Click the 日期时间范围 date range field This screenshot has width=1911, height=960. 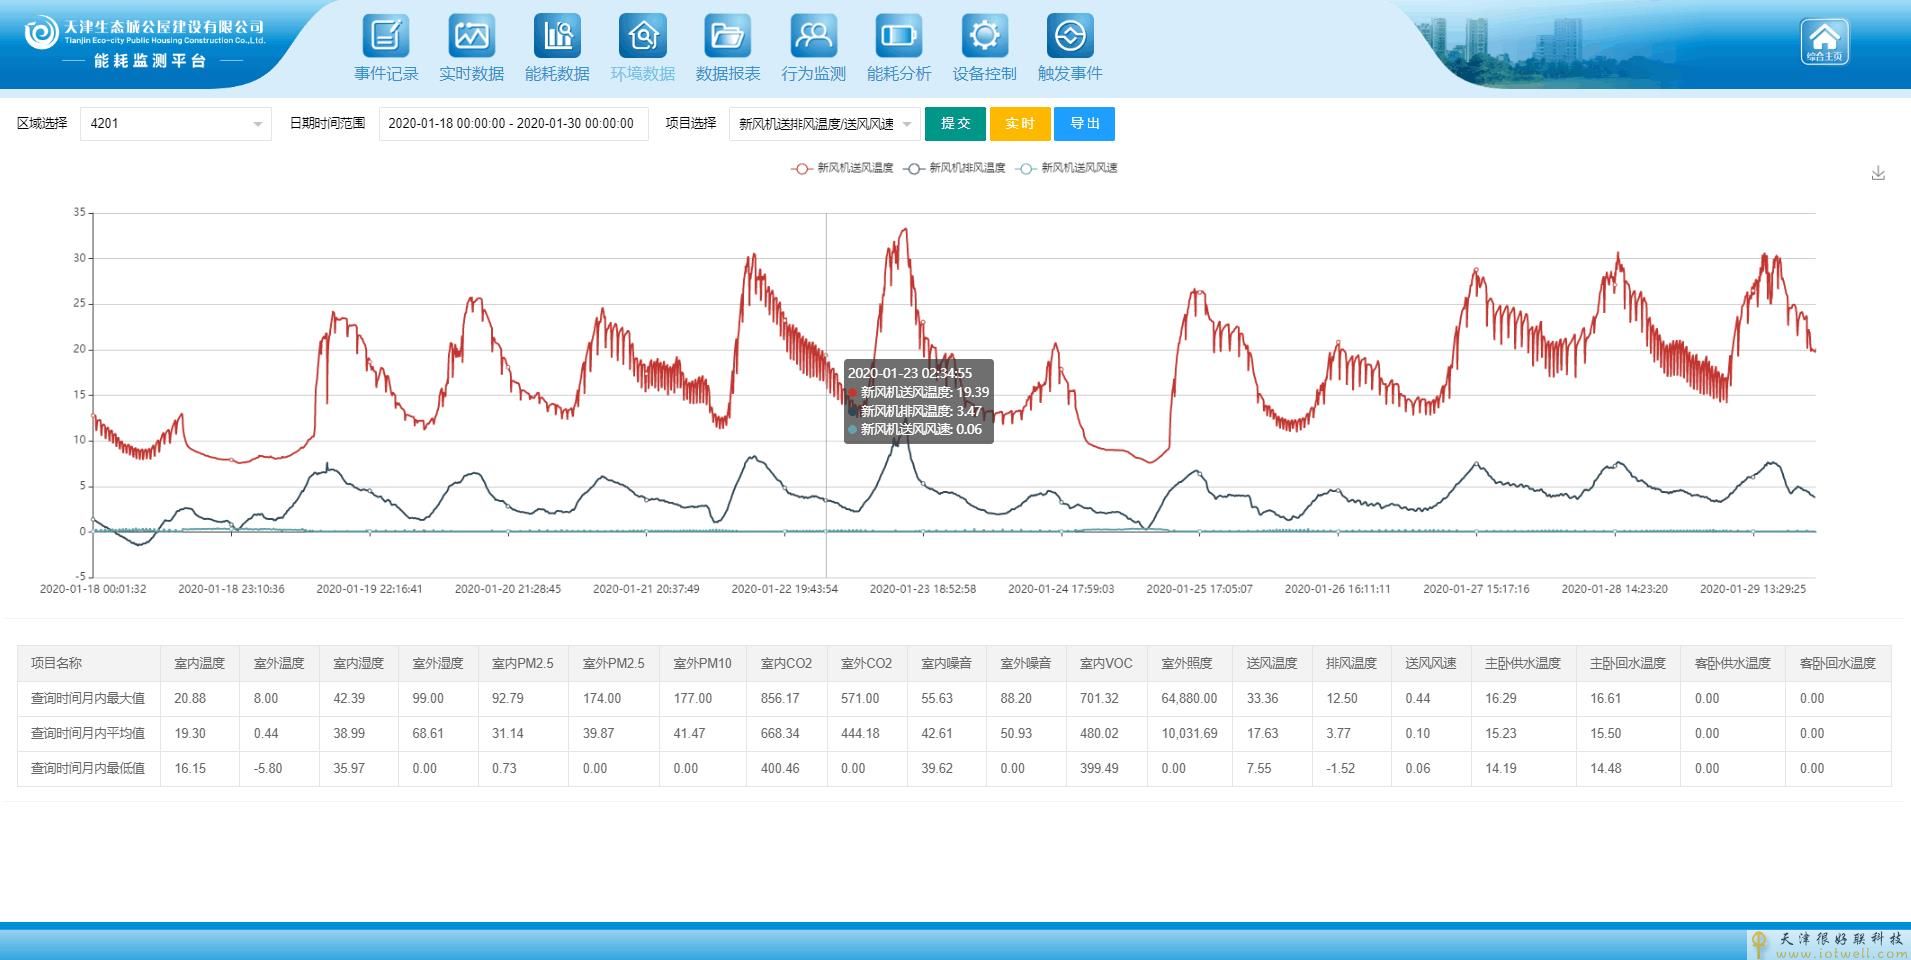512,124
